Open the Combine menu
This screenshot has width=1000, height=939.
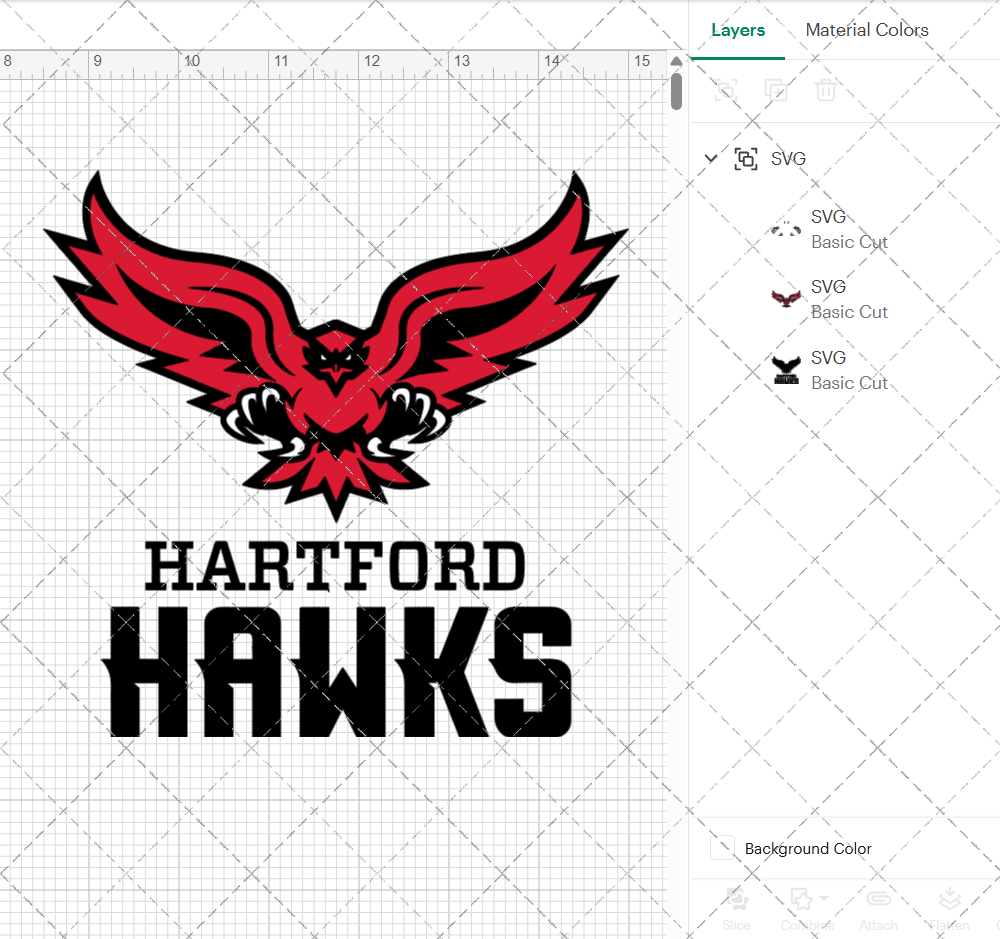(807, 908)
